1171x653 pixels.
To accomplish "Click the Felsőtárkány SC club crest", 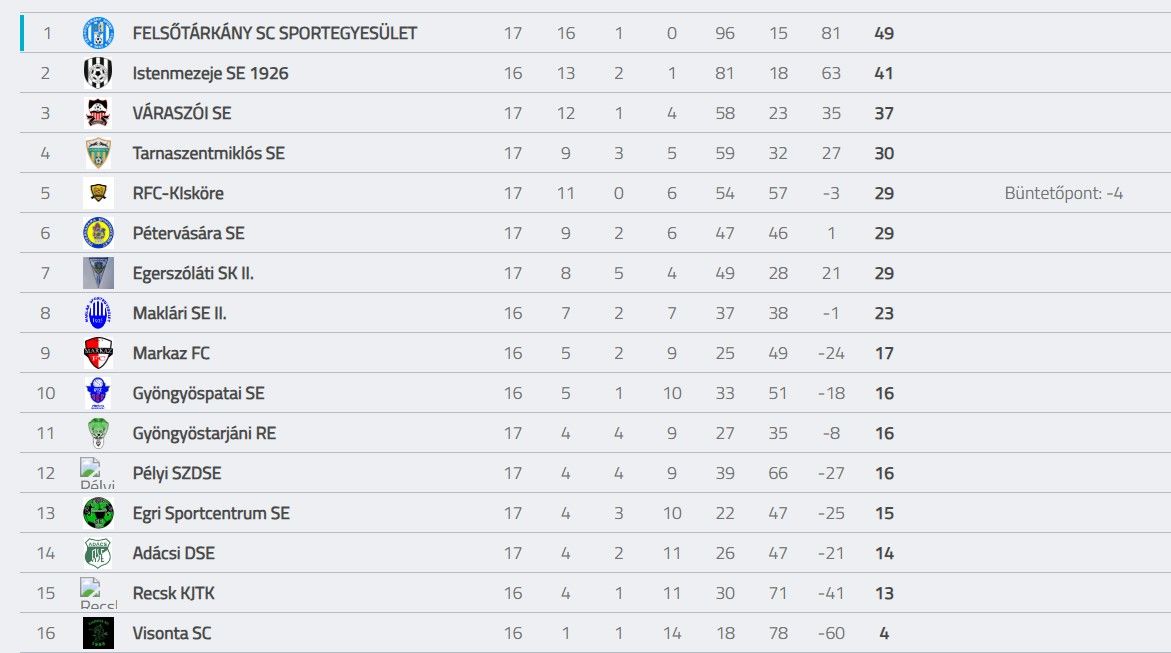I will pyautogui.click(x=98, y=33).
